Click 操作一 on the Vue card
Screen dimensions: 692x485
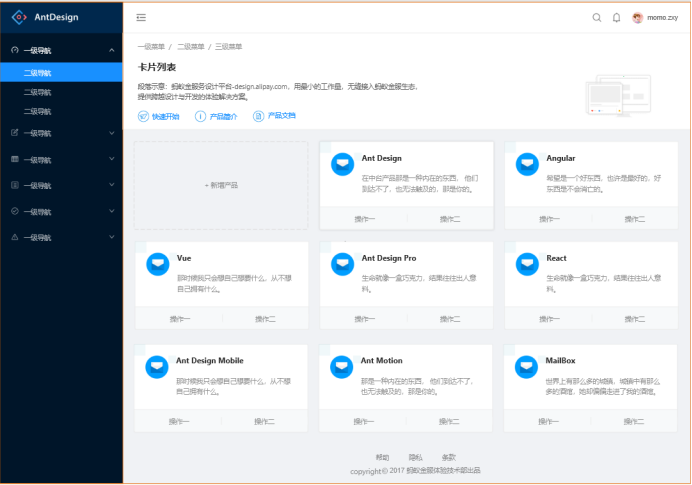click(180, 319)
